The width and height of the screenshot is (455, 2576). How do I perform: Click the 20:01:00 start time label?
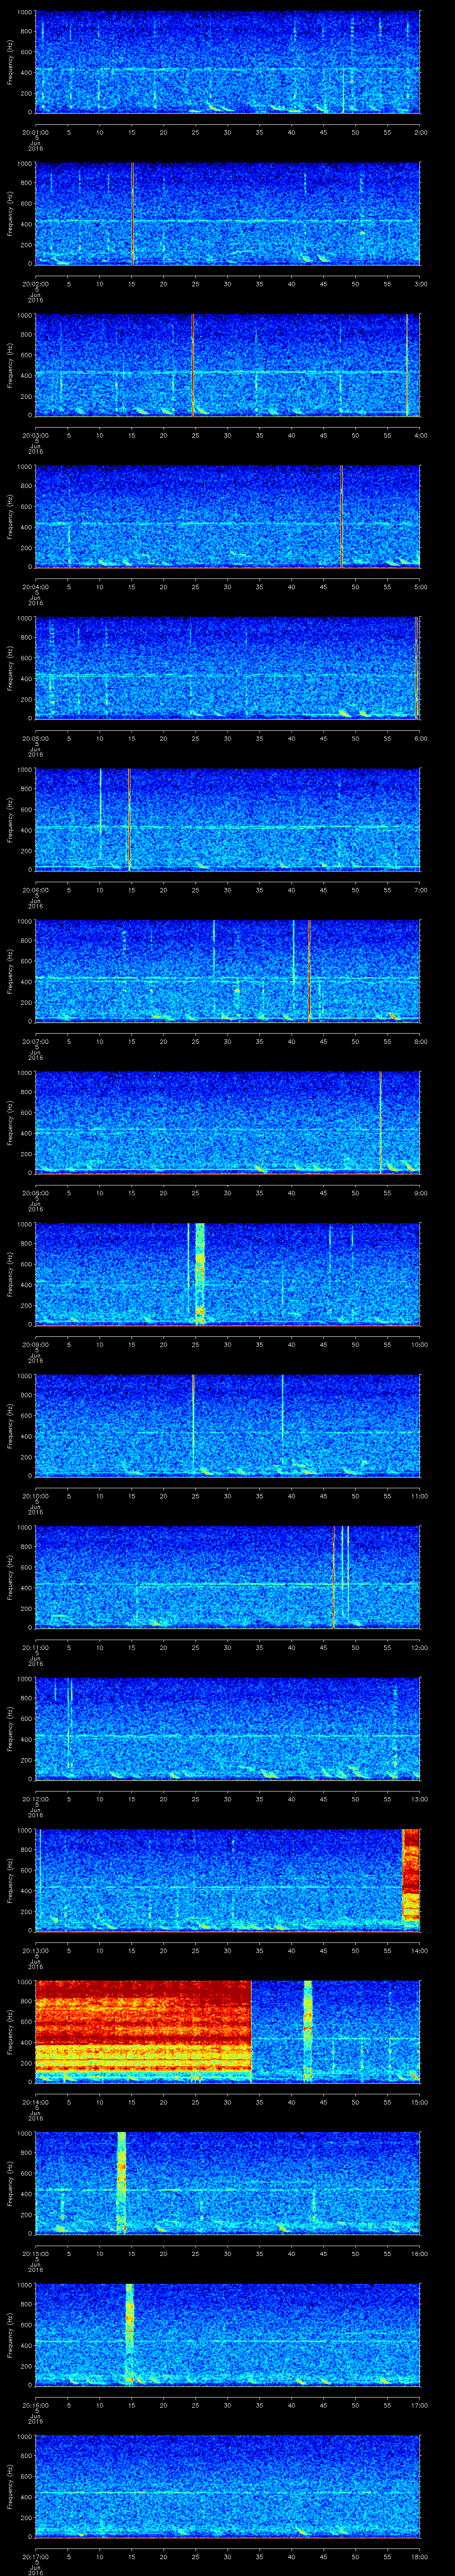pos(35,132)
